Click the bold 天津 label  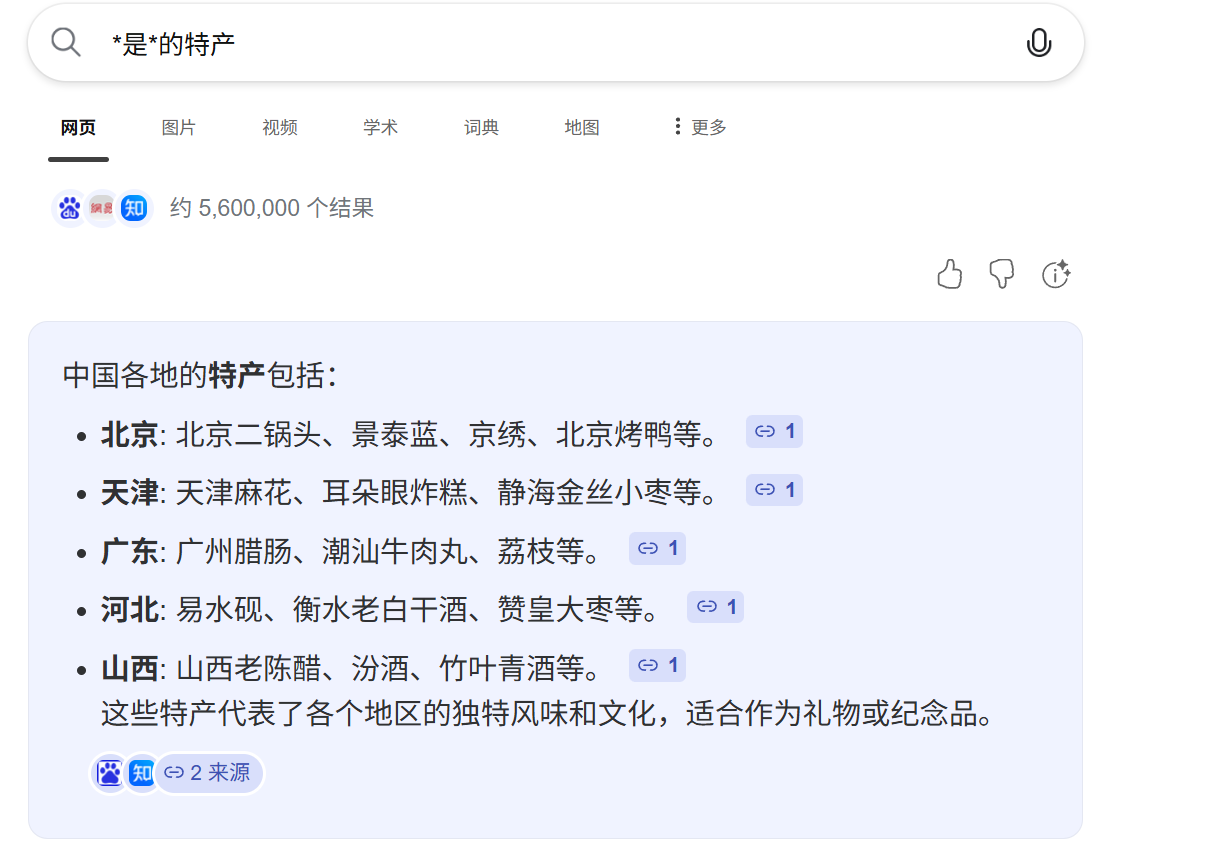(130, 493)
